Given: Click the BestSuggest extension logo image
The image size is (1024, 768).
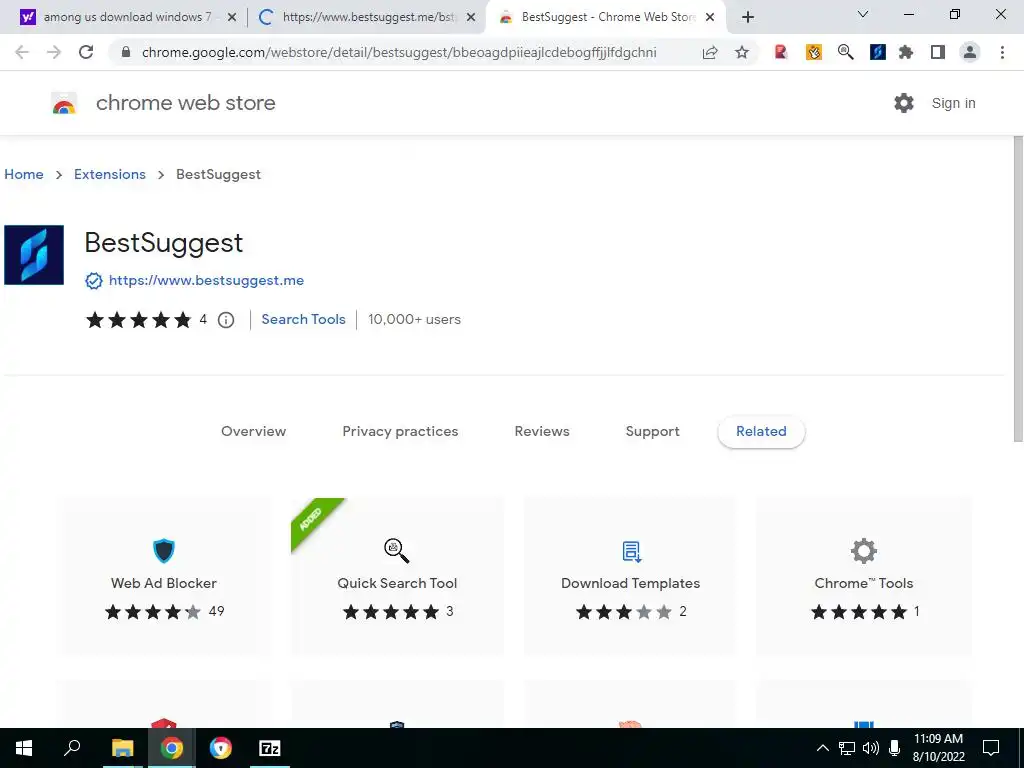Looking at the screenshot, I should [34, 255].
